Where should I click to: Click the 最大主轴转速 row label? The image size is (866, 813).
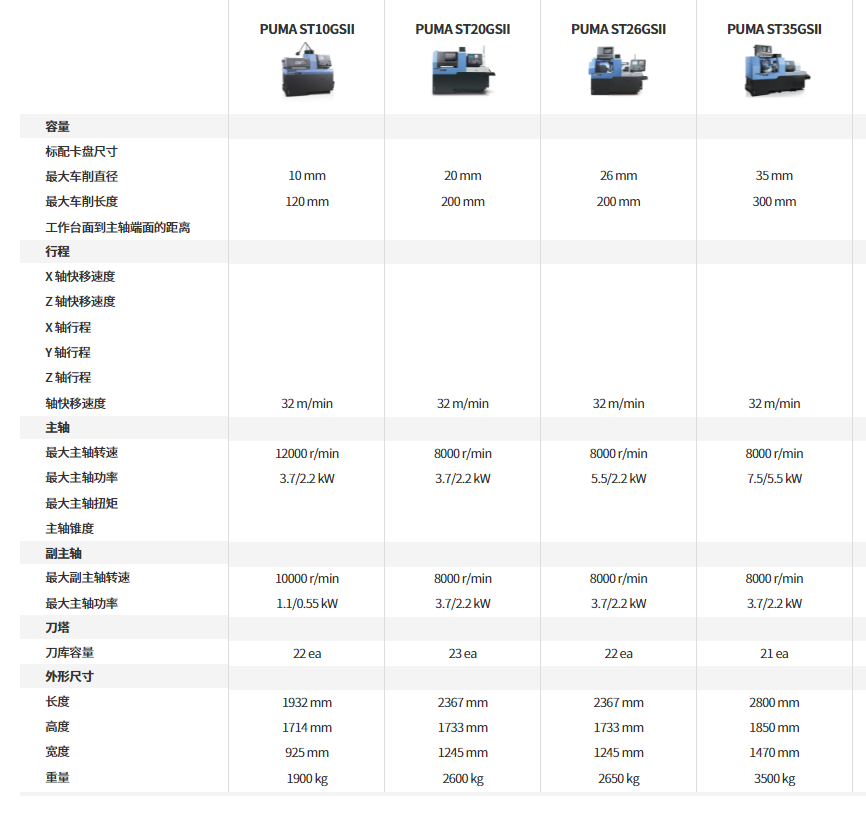click(x=82, y=453)
